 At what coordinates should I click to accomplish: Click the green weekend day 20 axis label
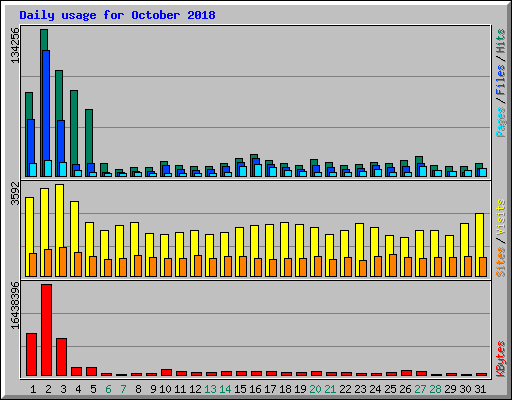[315, 389]
